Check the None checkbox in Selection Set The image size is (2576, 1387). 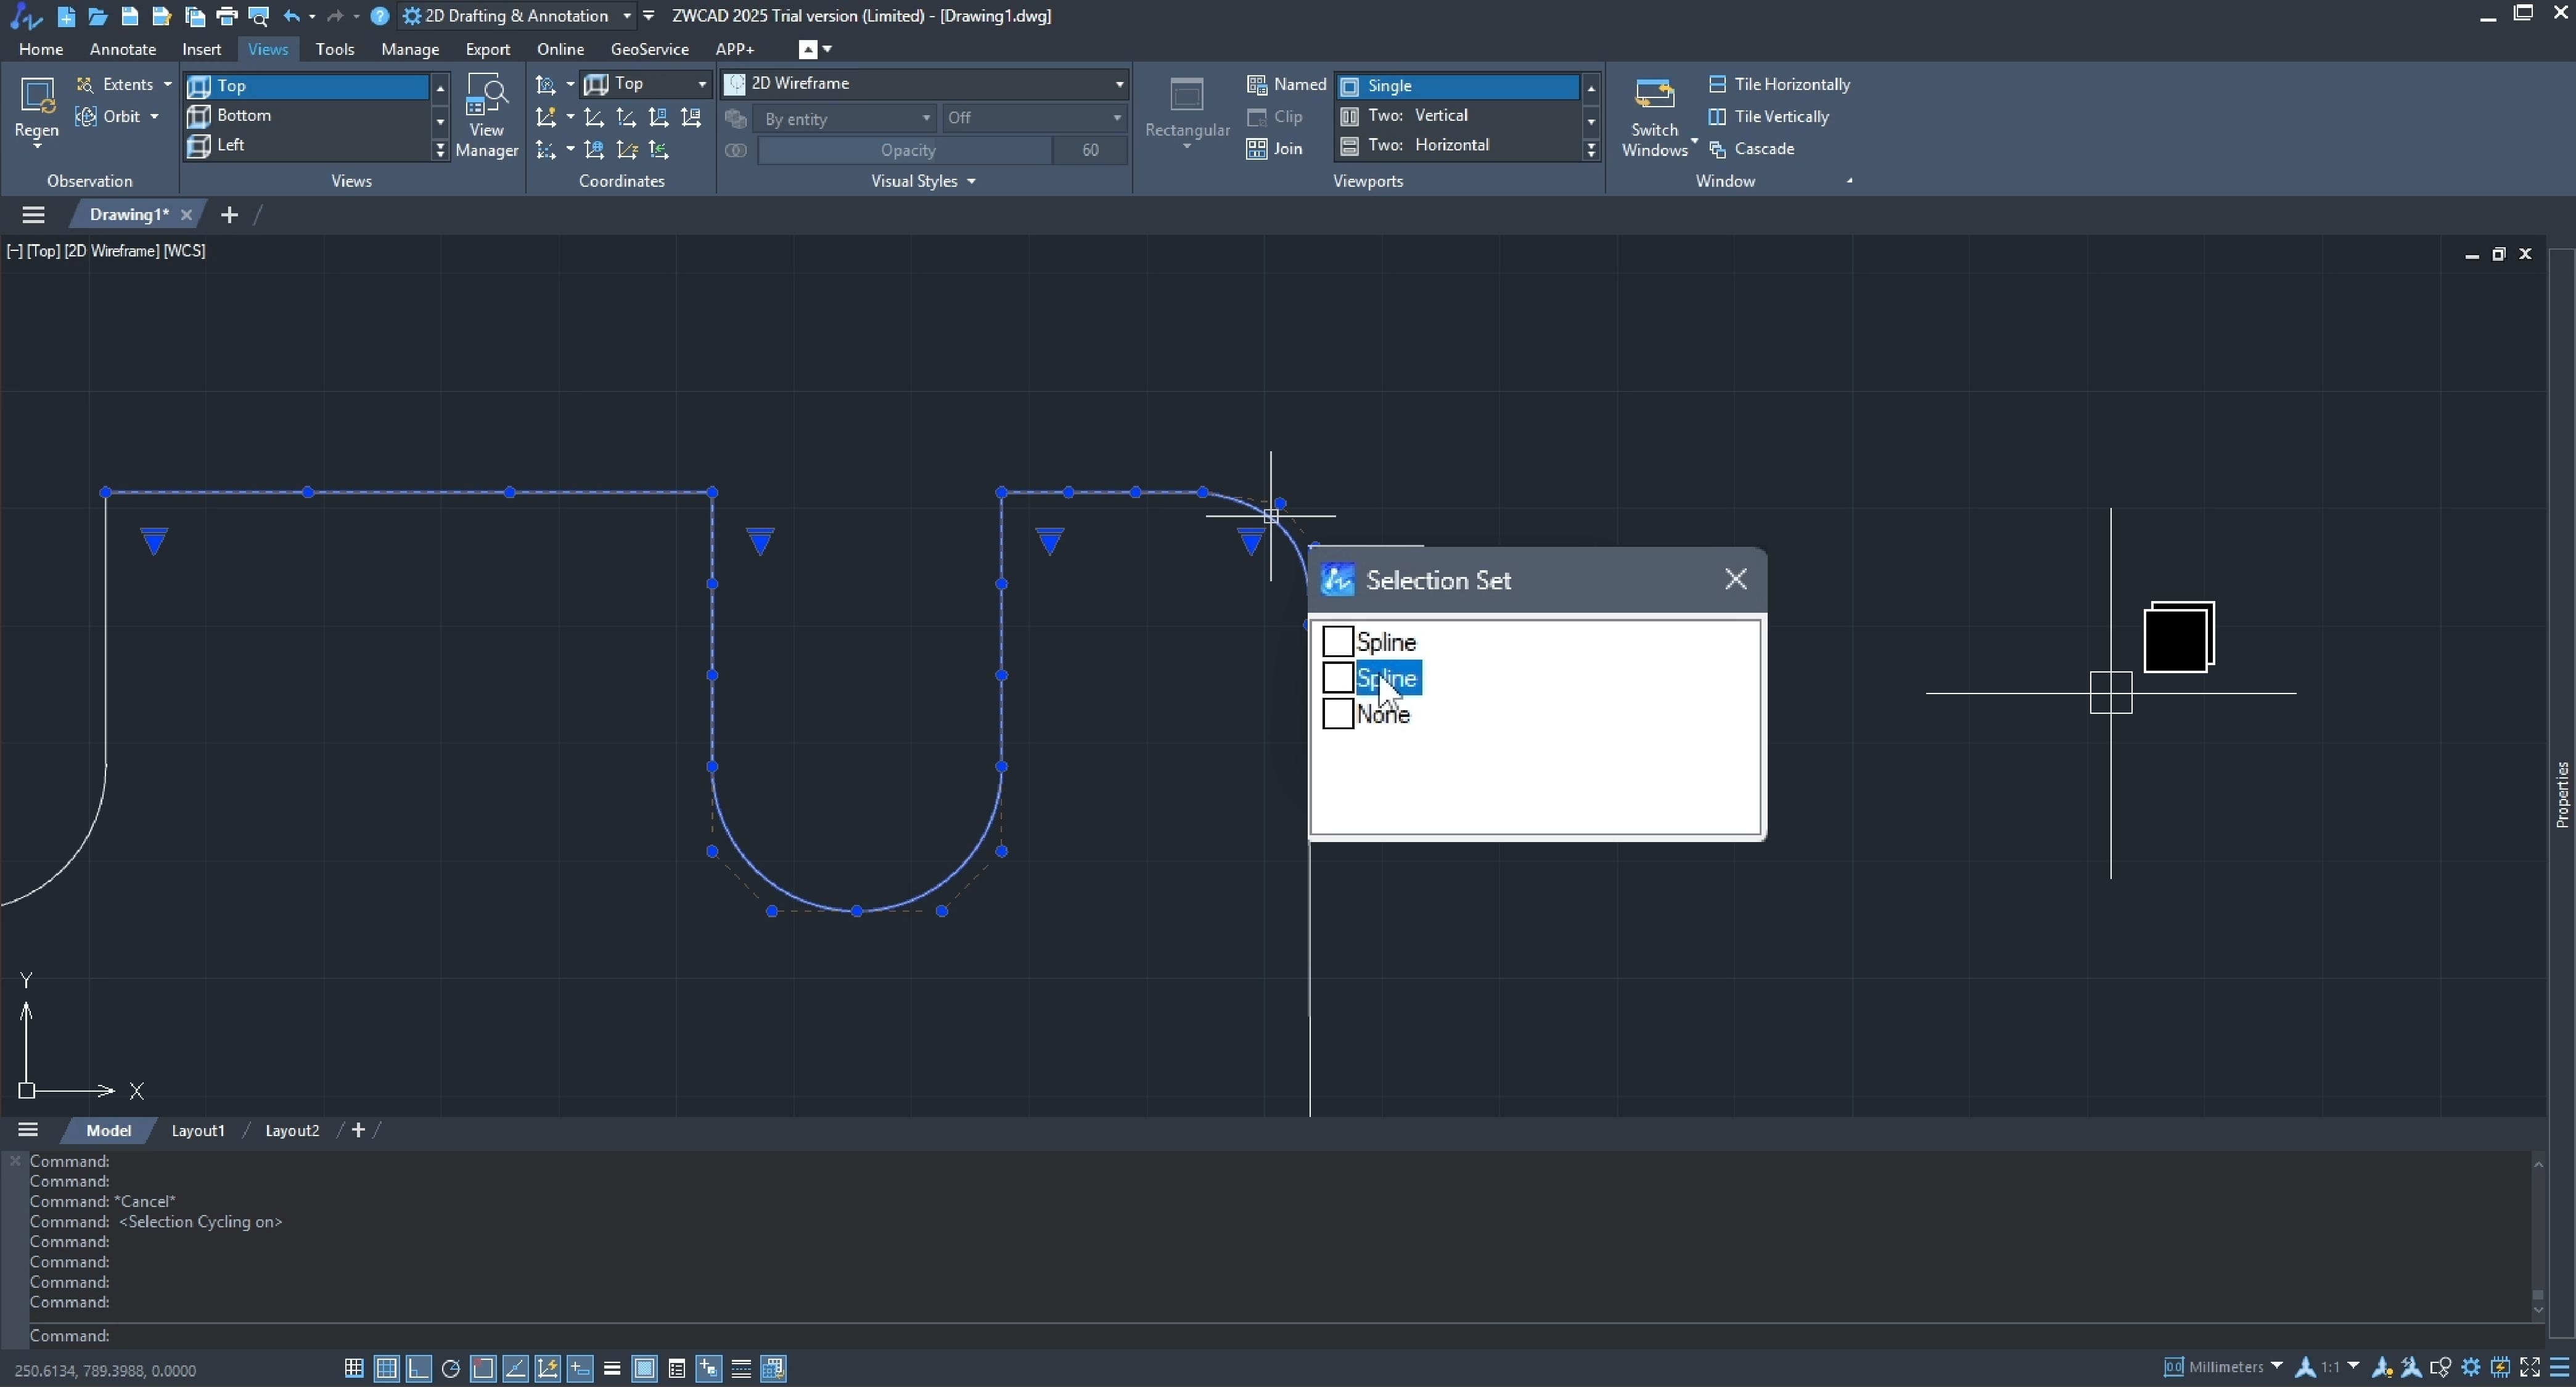pyautogui.click(x=1338, y=713)
